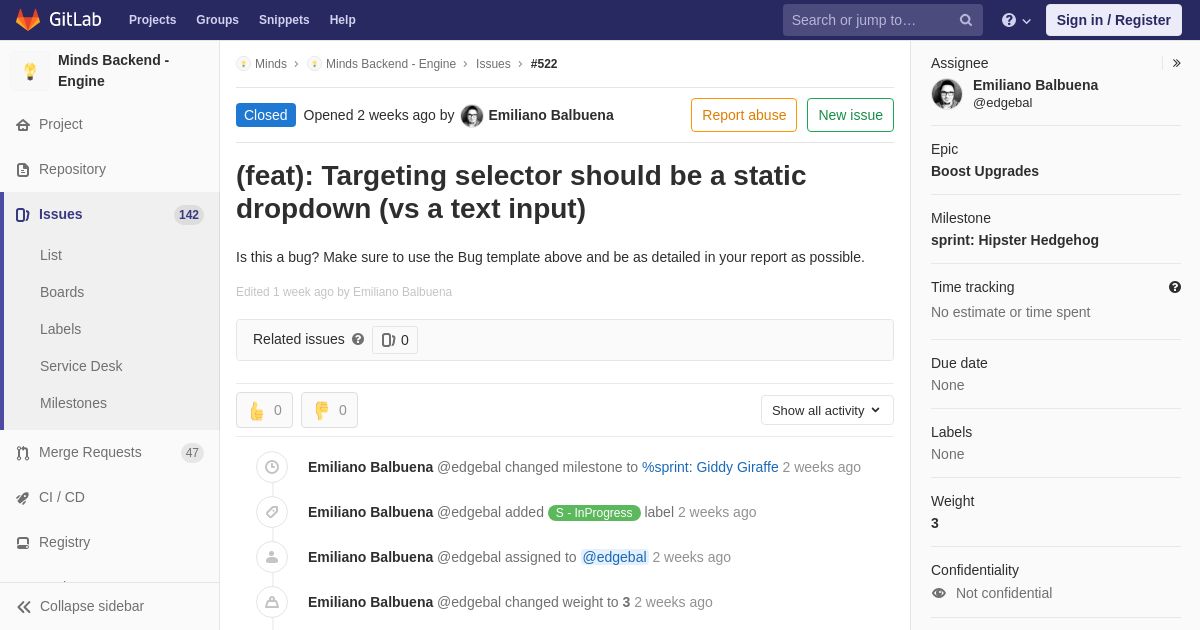Viewport: 1200px width, 630px height.
Task: Click the label tag activity icon
Action: pos(272,512)
